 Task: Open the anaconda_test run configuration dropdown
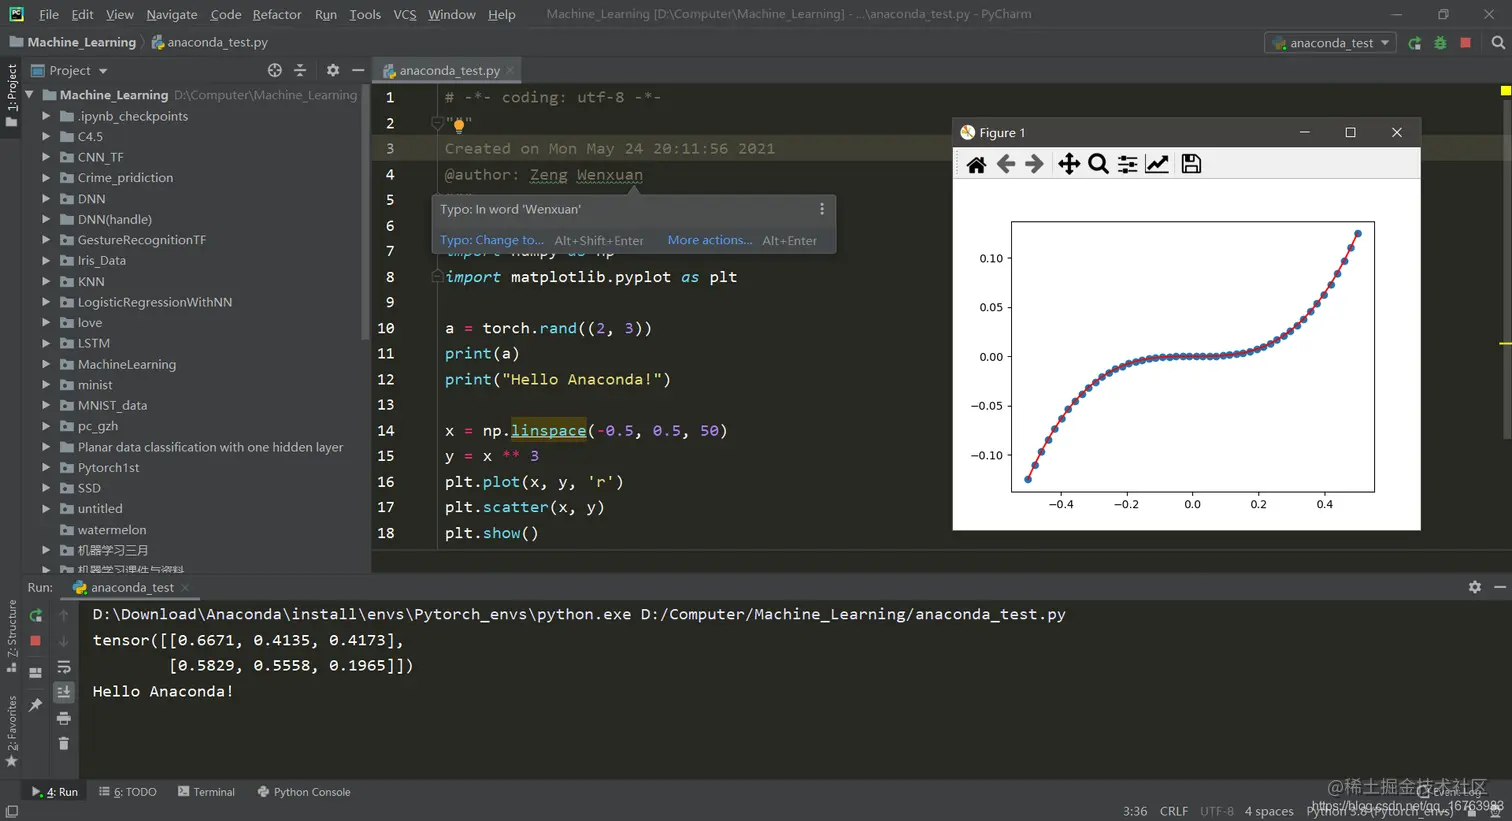[1330, 43]
